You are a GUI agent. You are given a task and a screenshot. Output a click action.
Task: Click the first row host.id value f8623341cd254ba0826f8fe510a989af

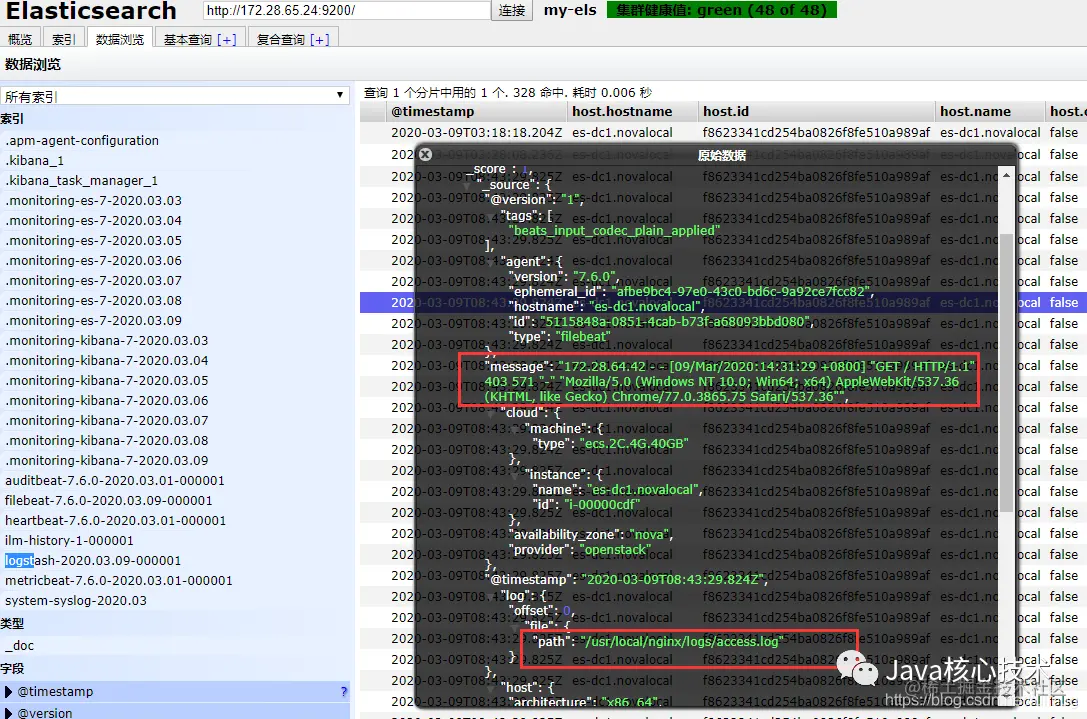pyautogui.click(x=816, y=133)
